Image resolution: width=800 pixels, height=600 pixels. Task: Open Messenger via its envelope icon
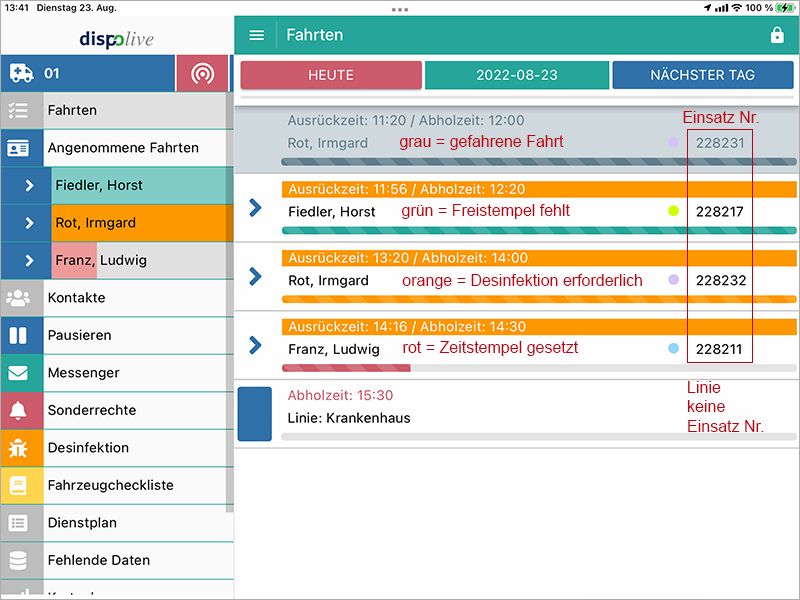pos(19,373)
